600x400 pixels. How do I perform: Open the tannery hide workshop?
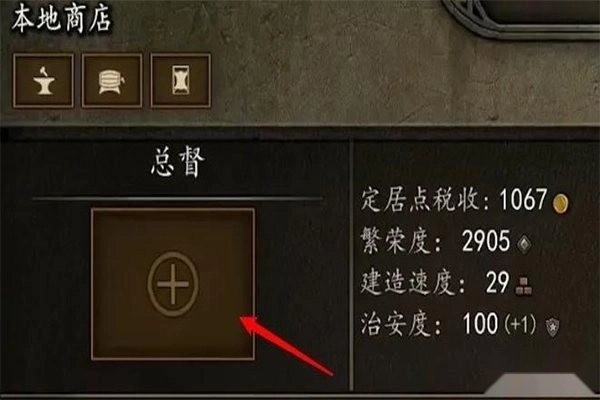click(181, 80)
